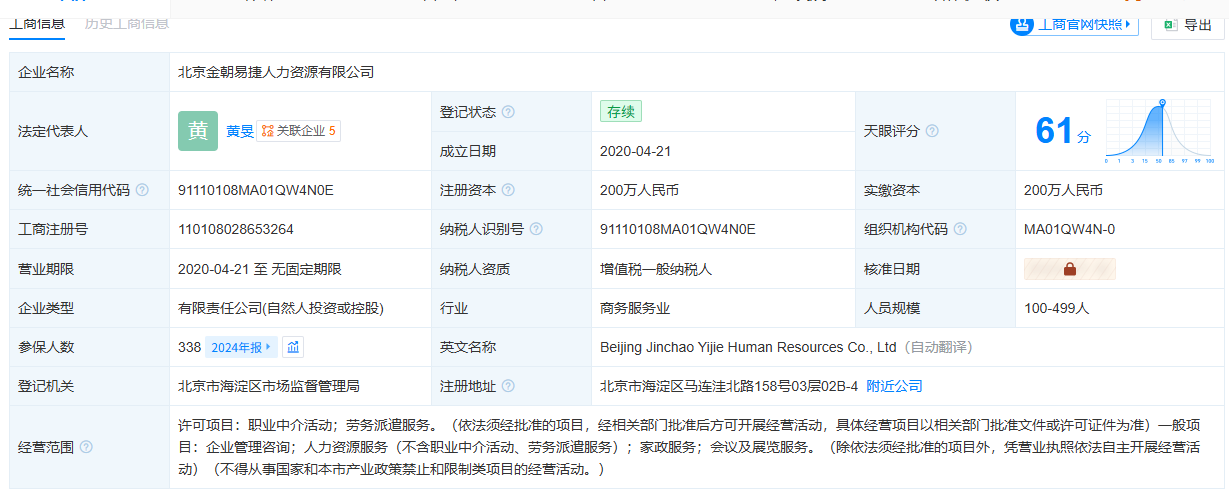Click business term 2020-04-21 至 无固定期限
The image size is (1229, 500).
coord(260,269)
